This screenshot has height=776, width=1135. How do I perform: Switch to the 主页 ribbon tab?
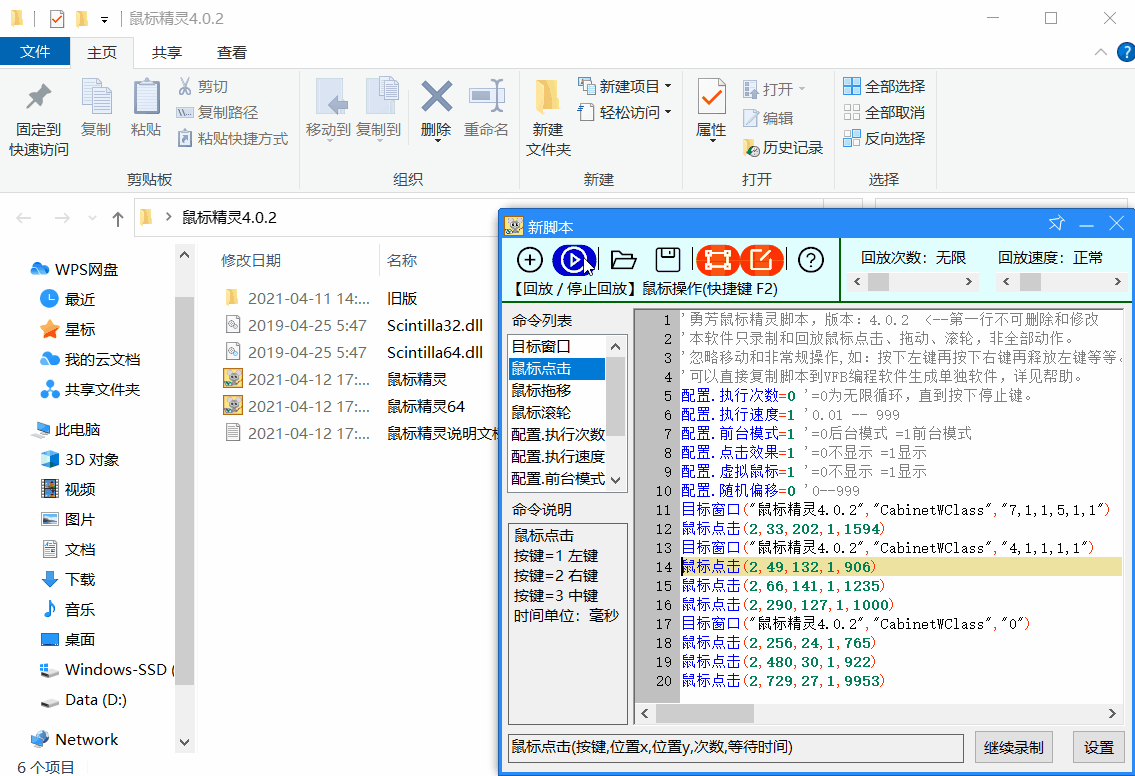tap(102, 52)
